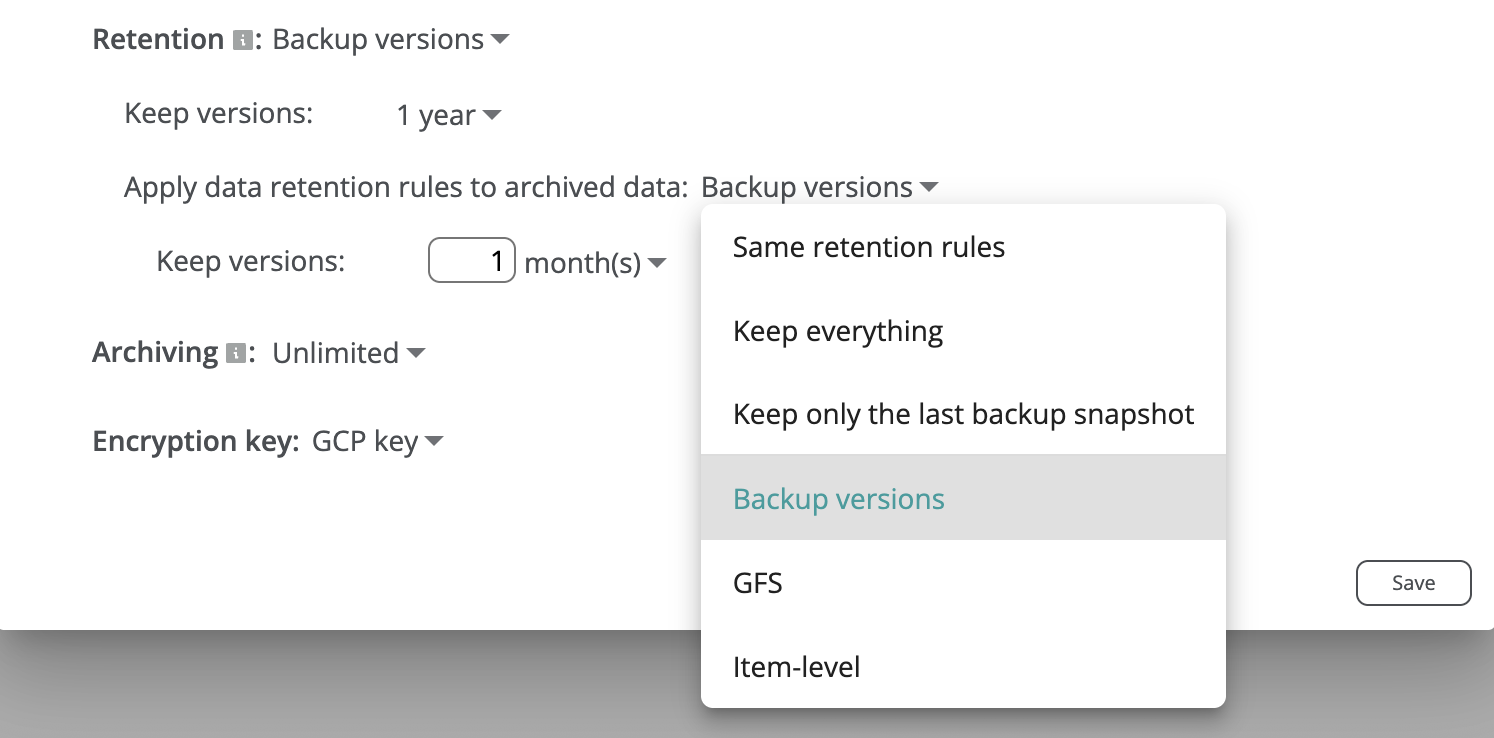
Task: Click the info icon beside Archiving
Action: point(236,354)
